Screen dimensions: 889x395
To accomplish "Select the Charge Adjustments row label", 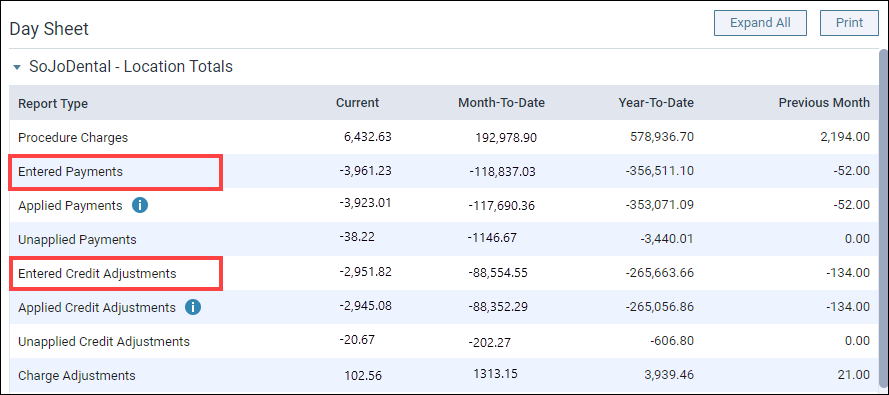I will tap(77, 375).
